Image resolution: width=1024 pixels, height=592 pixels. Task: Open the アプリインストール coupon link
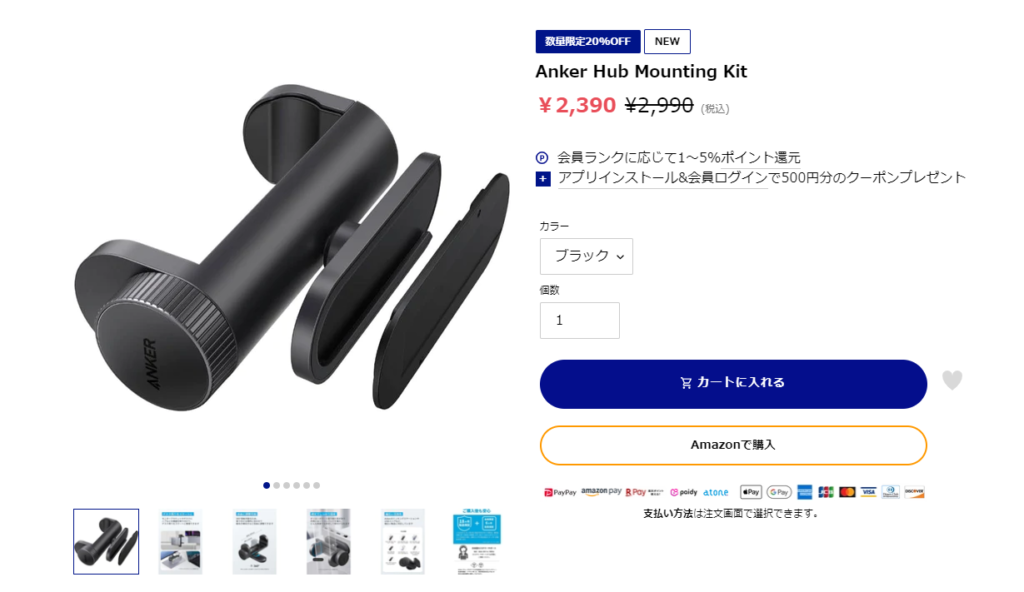761,178
